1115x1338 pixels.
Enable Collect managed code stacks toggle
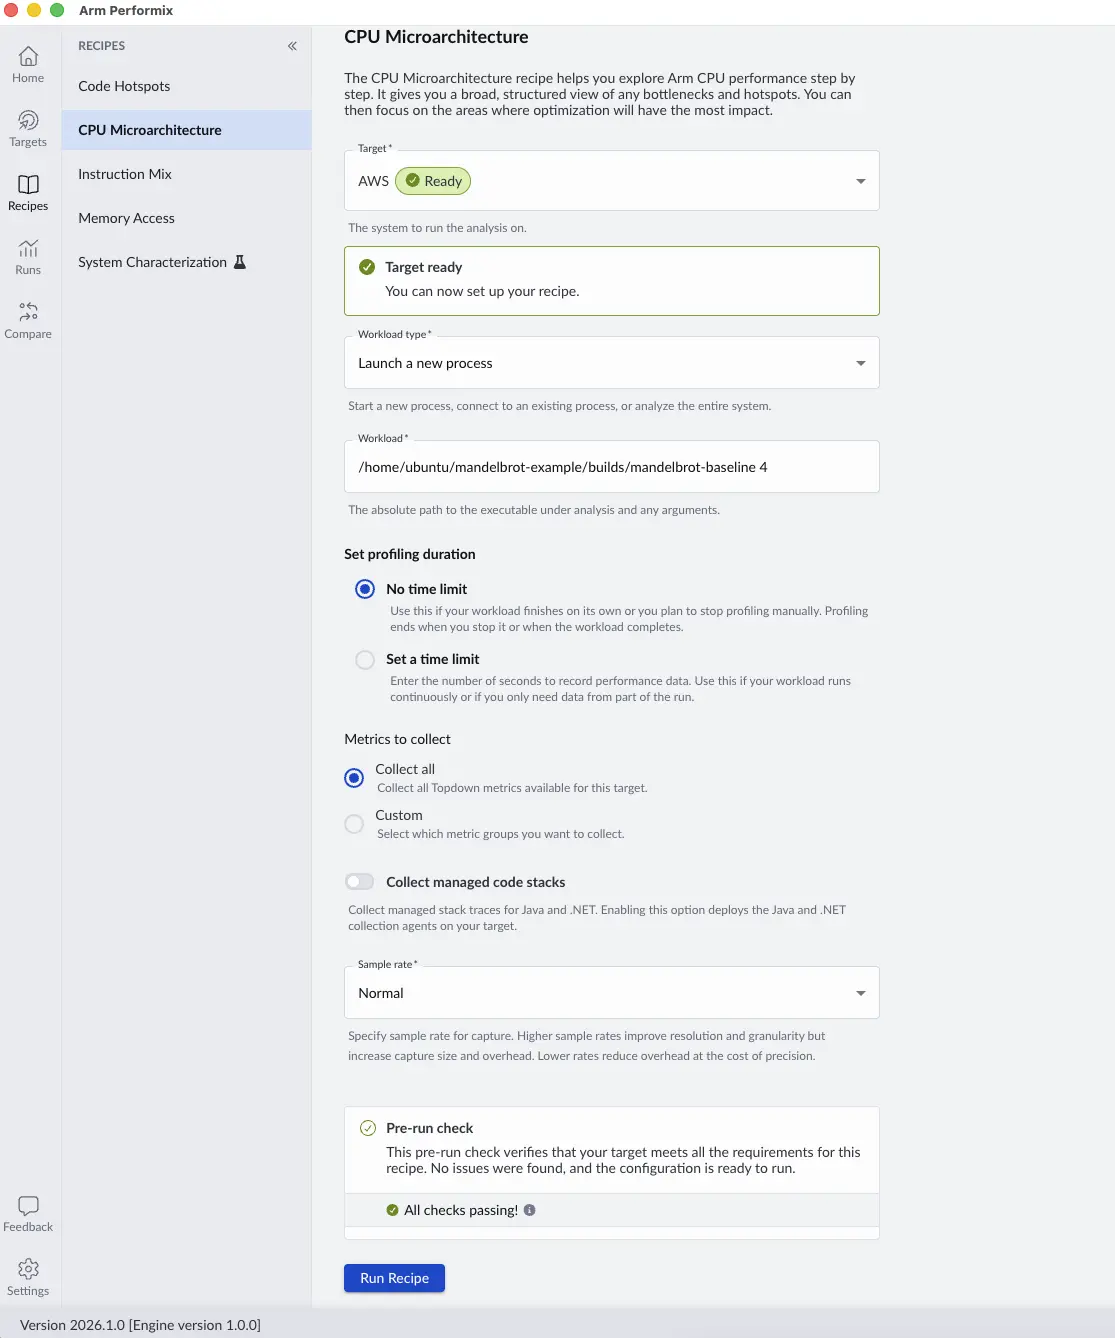(x=359, y=882)
